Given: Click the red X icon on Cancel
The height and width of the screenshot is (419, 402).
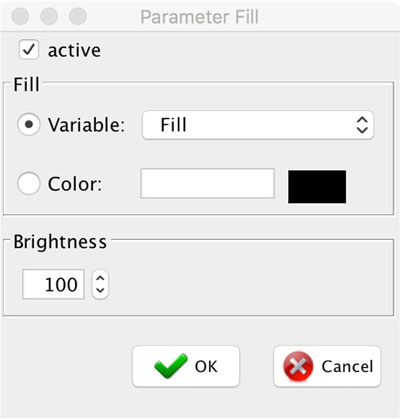Looking at the screenshot, I should coord(298,366).
